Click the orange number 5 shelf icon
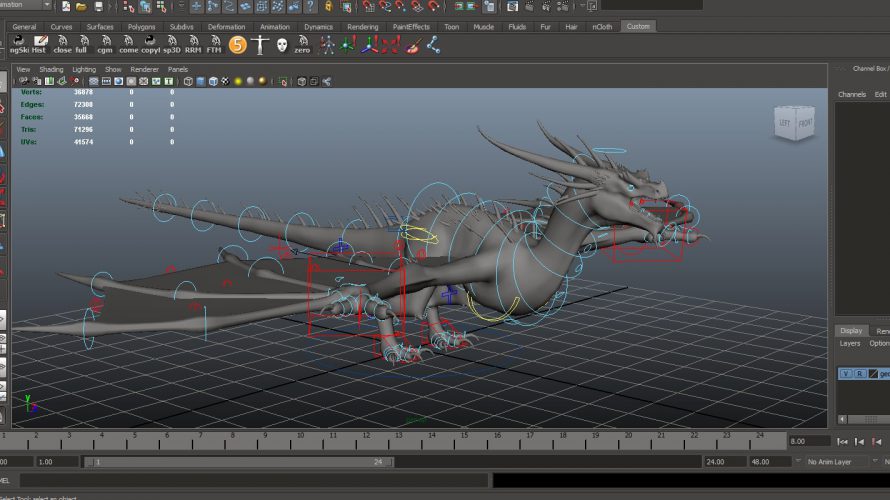The width and height of the screenshot is (890, 500). (237, 44)
